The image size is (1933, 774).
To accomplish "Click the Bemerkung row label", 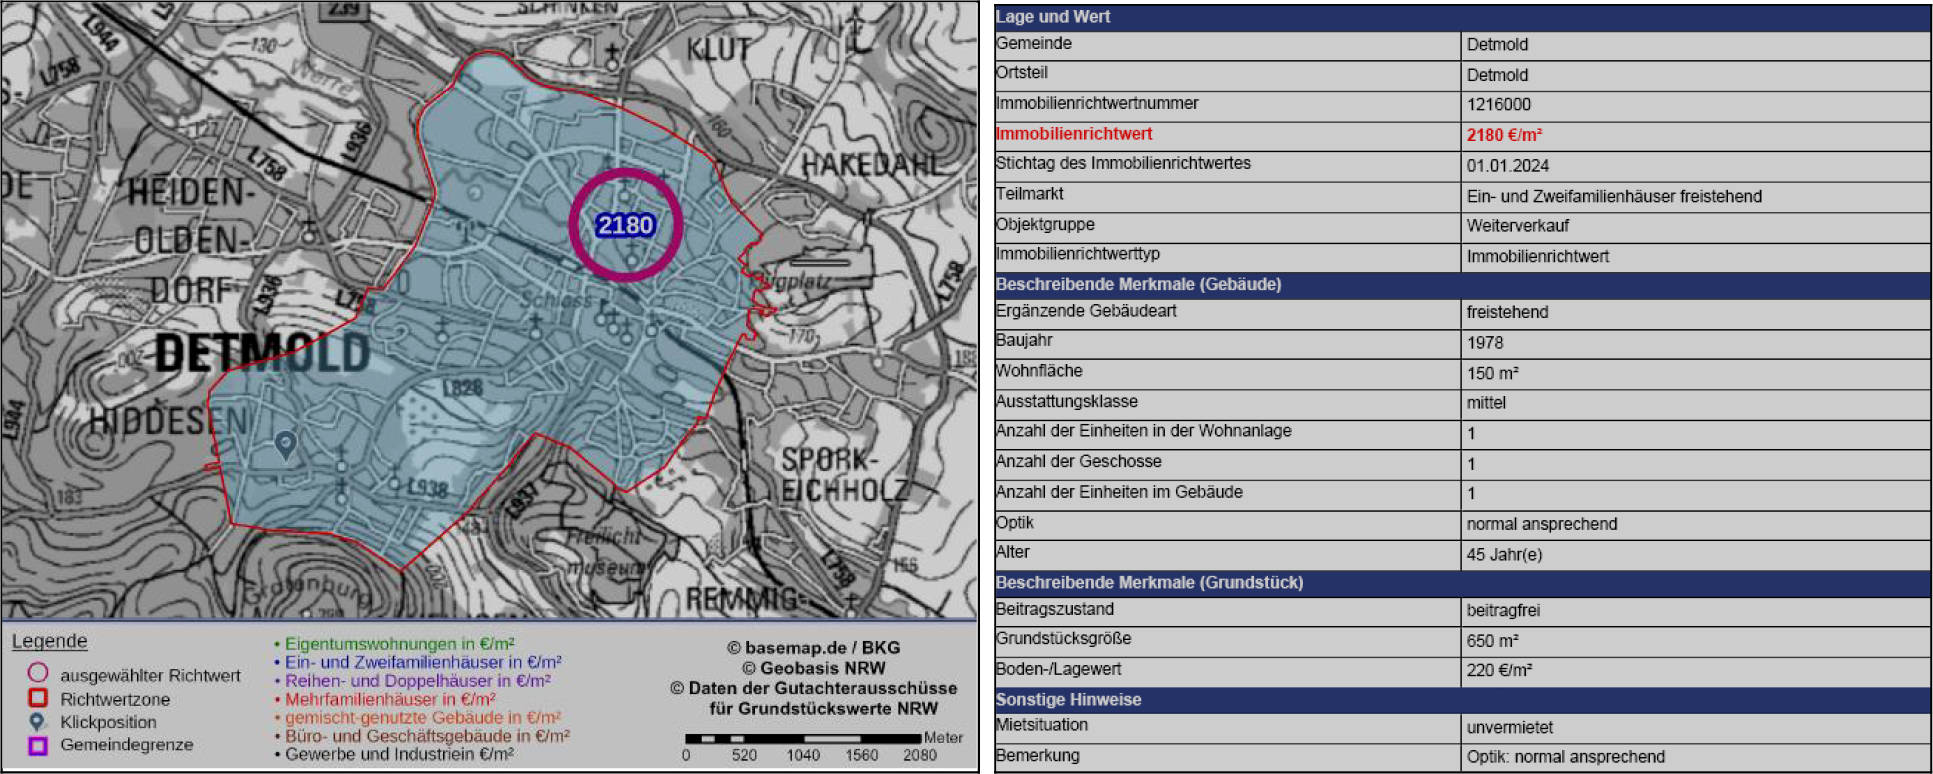I will click(x=1037, y=755).
